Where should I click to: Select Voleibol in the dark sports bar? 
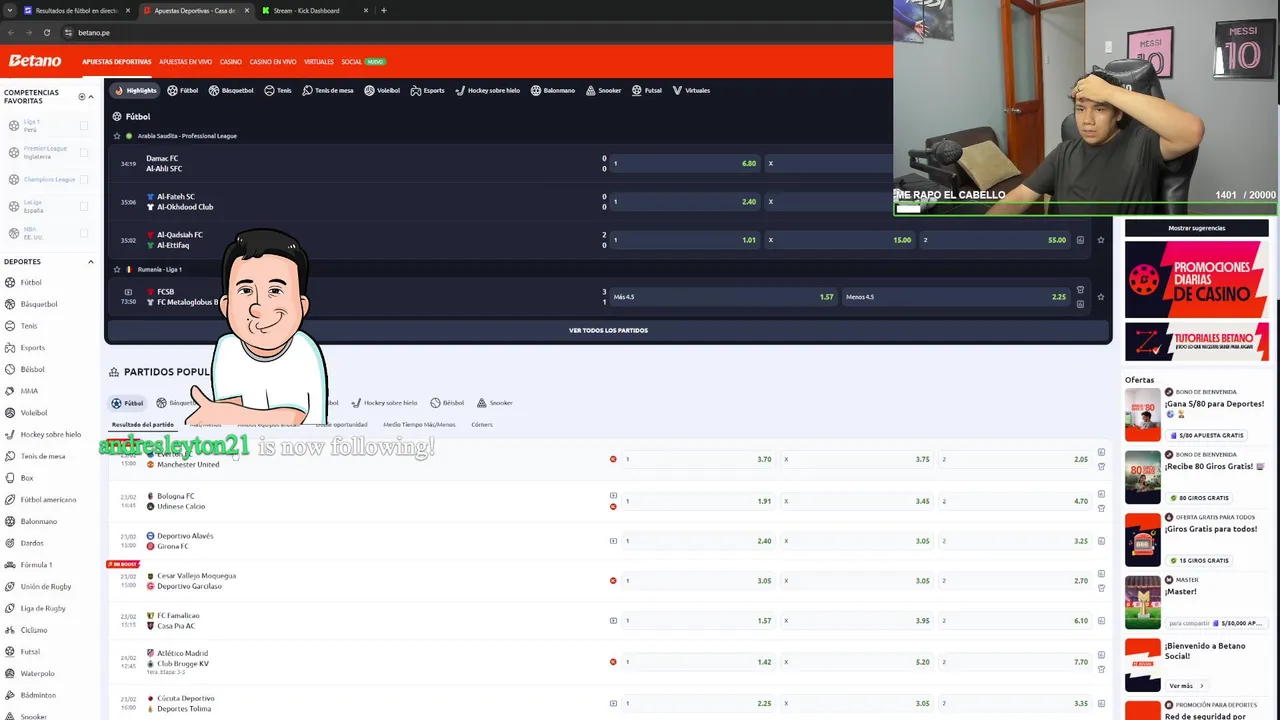point(381,90)
